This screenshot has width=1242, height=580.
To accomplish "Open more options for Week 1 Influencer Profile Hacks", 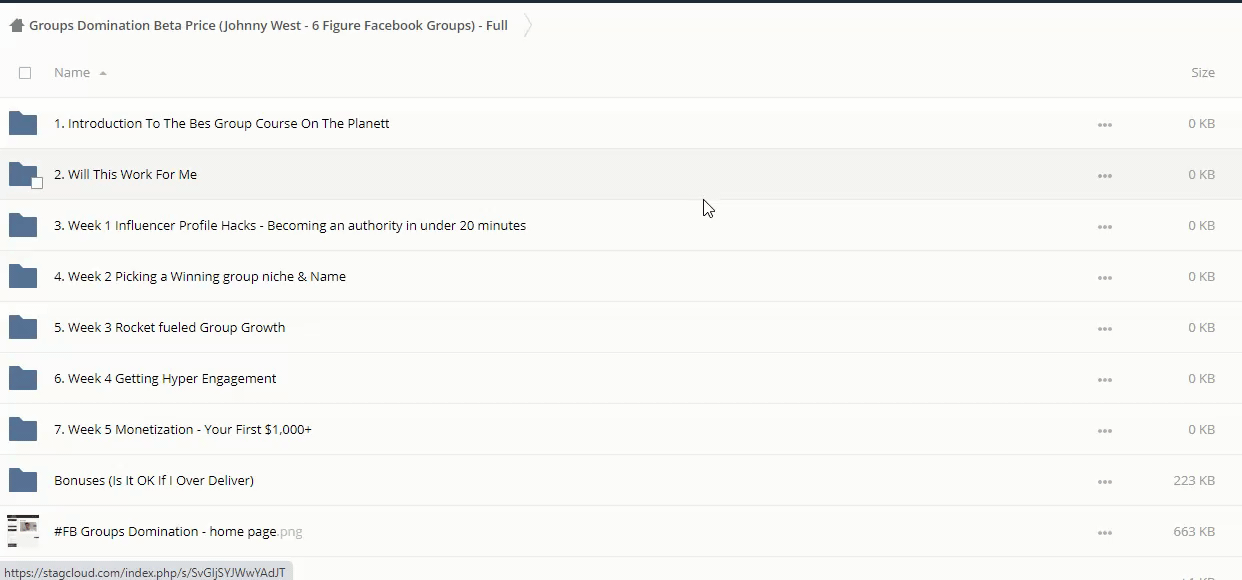I will point(1104,226).
